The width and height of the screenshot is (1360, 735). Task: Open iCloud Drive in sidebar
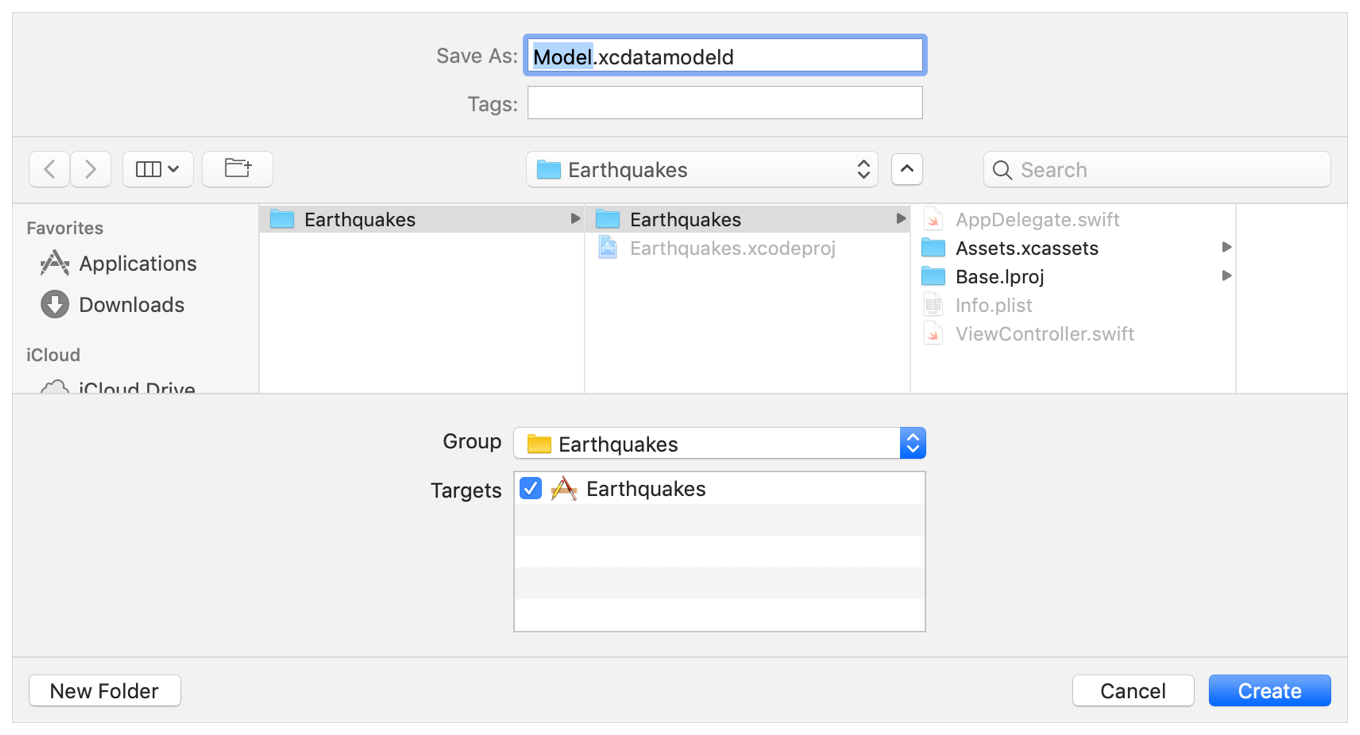pyautogui.click(x=136, y=388)
